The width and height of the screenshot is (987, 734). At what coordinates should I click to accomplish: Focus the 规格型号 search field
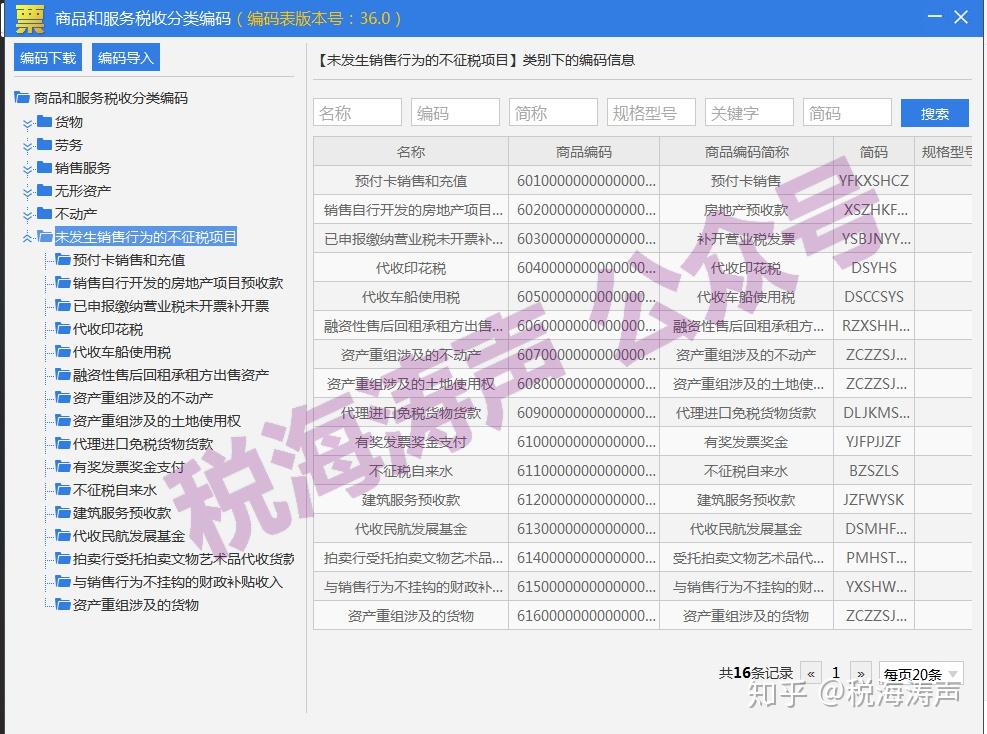[x=651, y=113]
